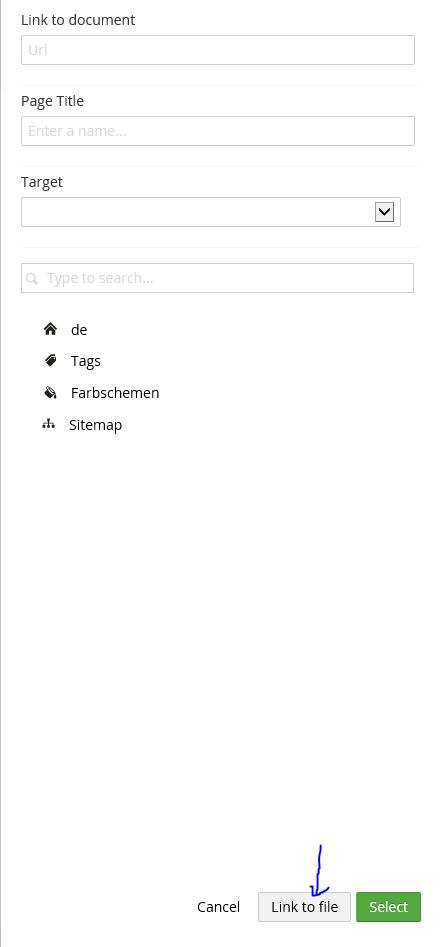Click the Type to search field
The height and width of the screenshot is (947, 441).
pyautogui.click(x=217, y=278)
